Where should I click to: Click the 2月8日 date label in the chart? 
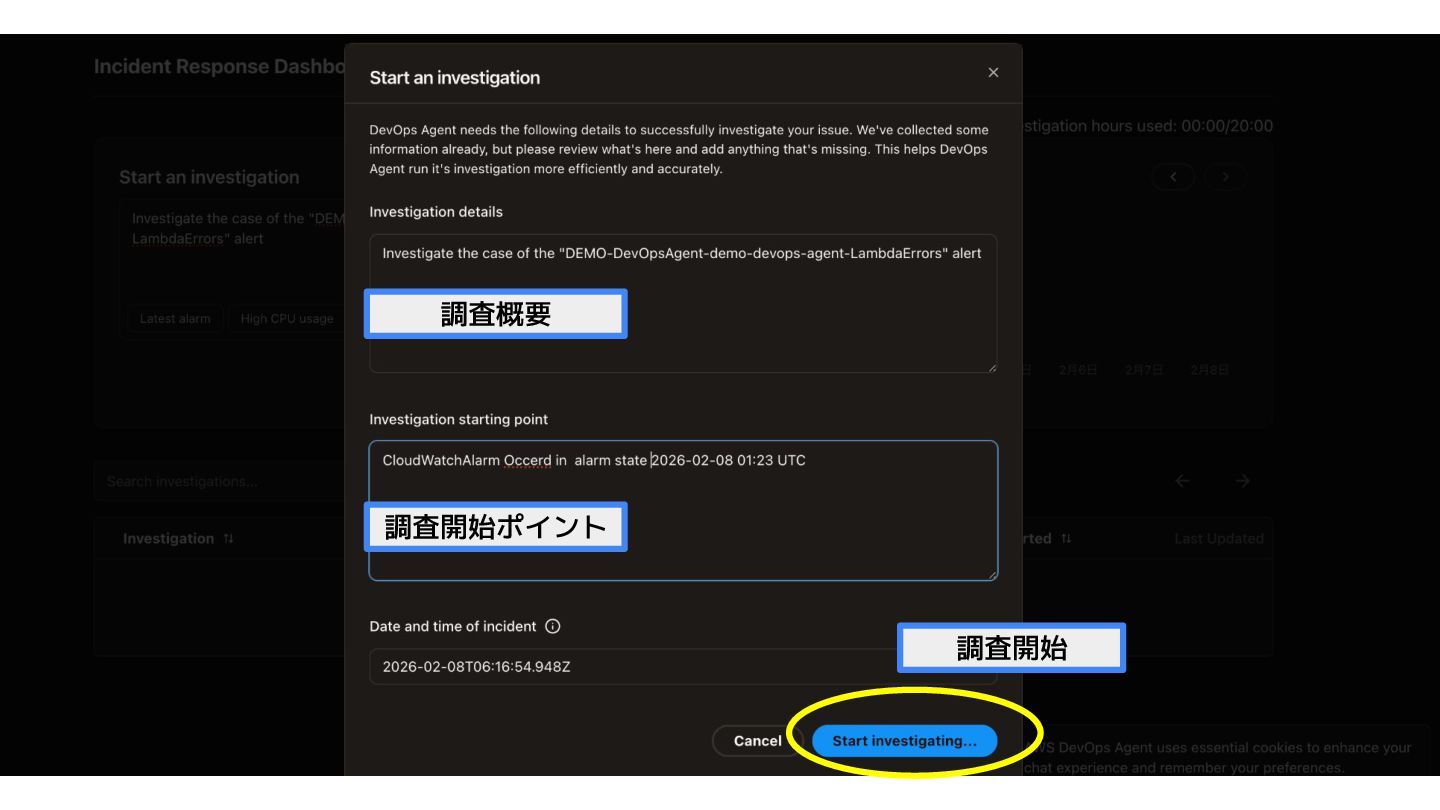[x=1209, y=370]
